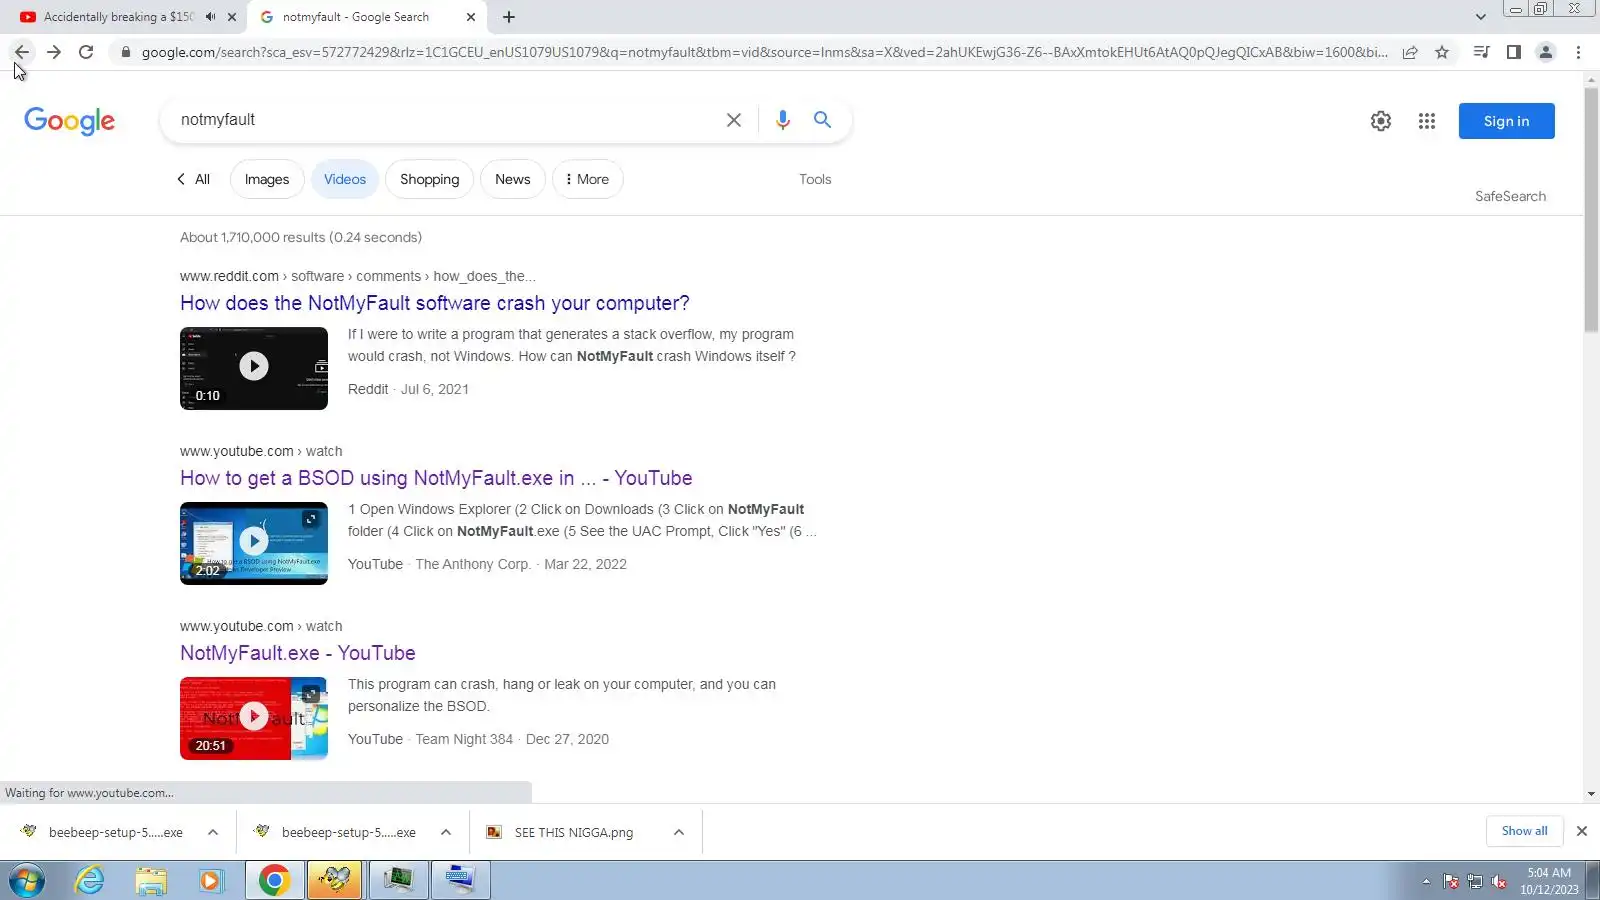Screen dimensions: 1600x900
Task: Open Google quick settings gear
Action: point(1381,121)
